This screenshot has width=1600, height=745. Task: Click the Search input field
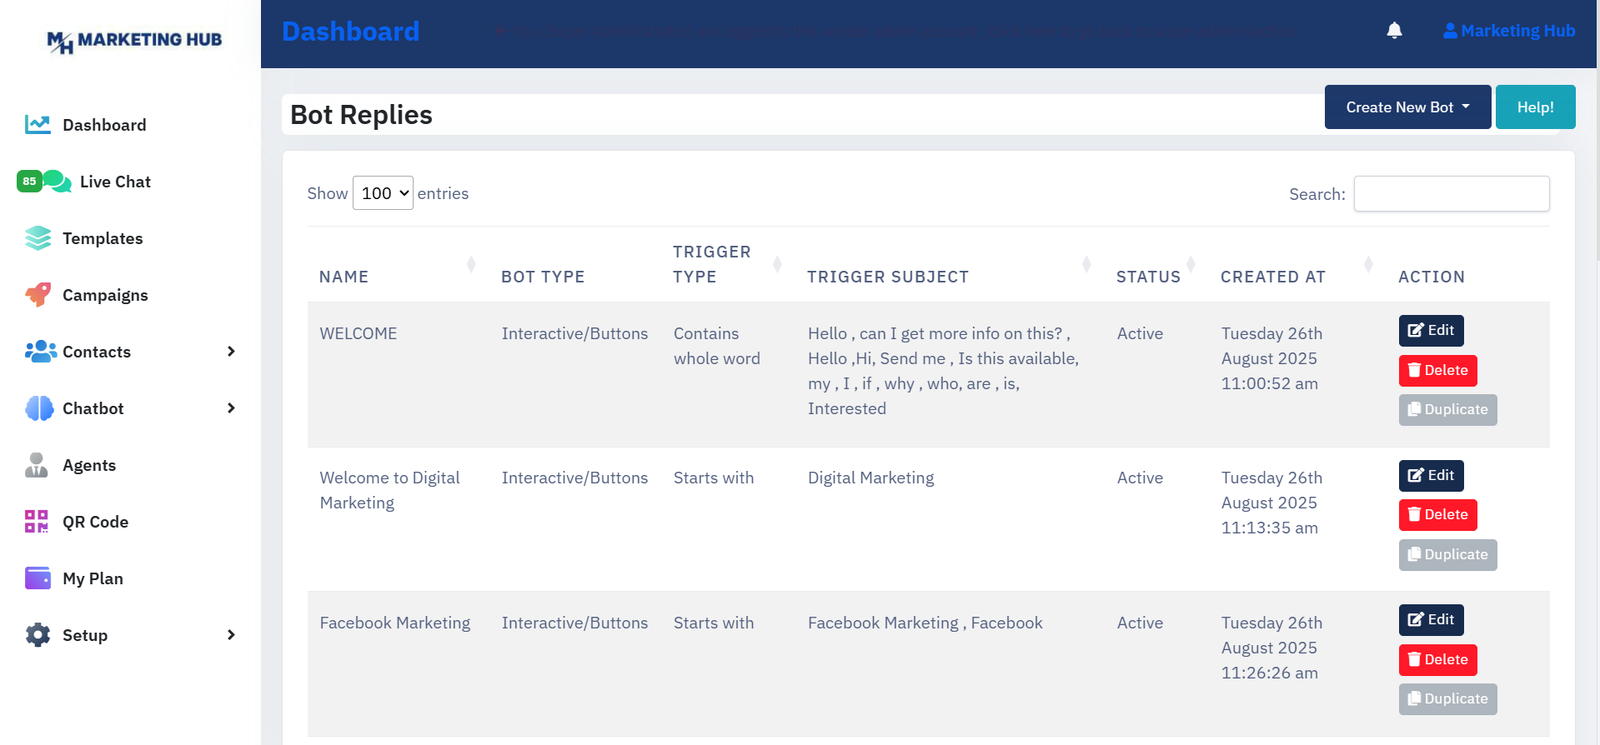tap(1451, 194)
